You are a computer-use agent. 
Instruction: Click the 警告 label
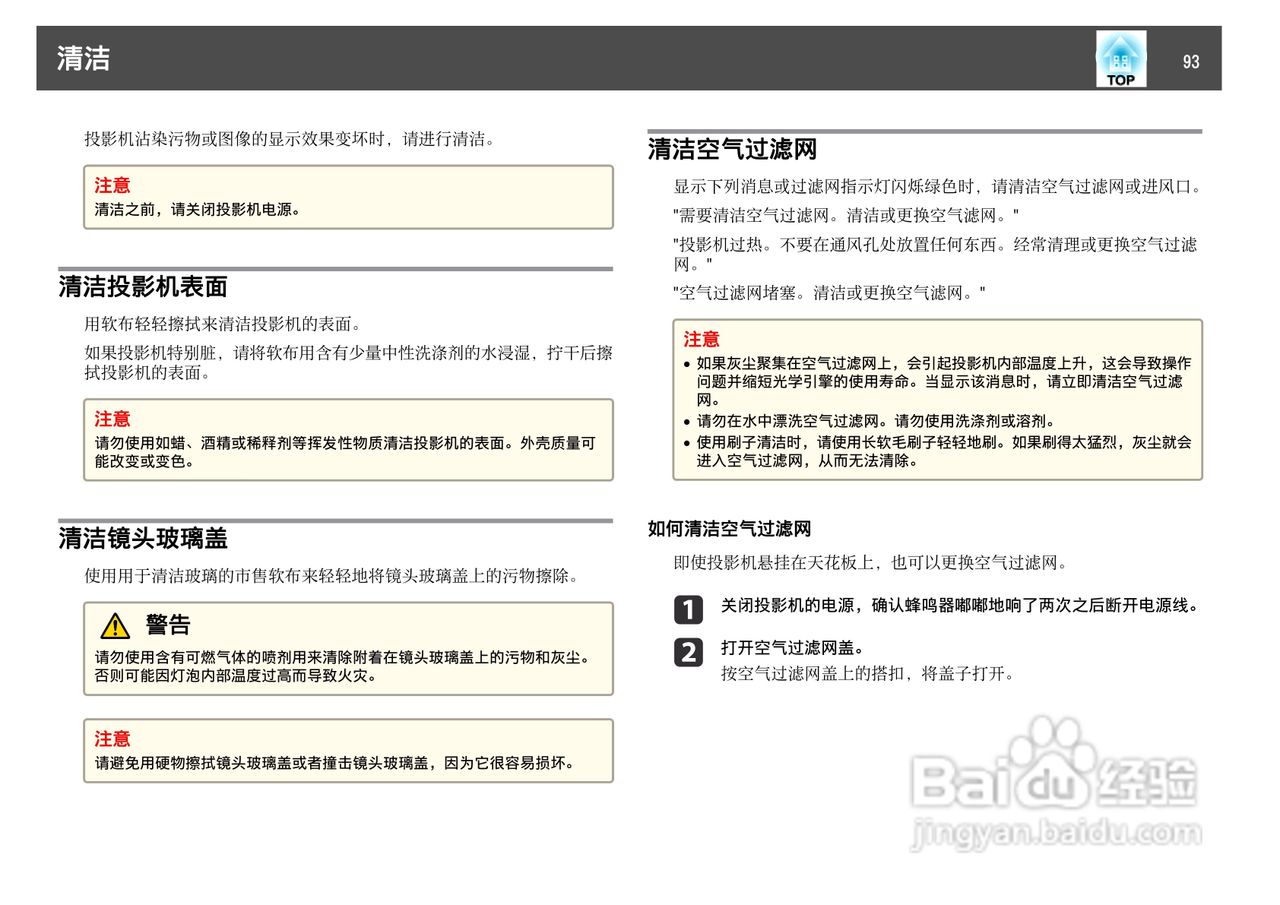(x=168, y=625)
